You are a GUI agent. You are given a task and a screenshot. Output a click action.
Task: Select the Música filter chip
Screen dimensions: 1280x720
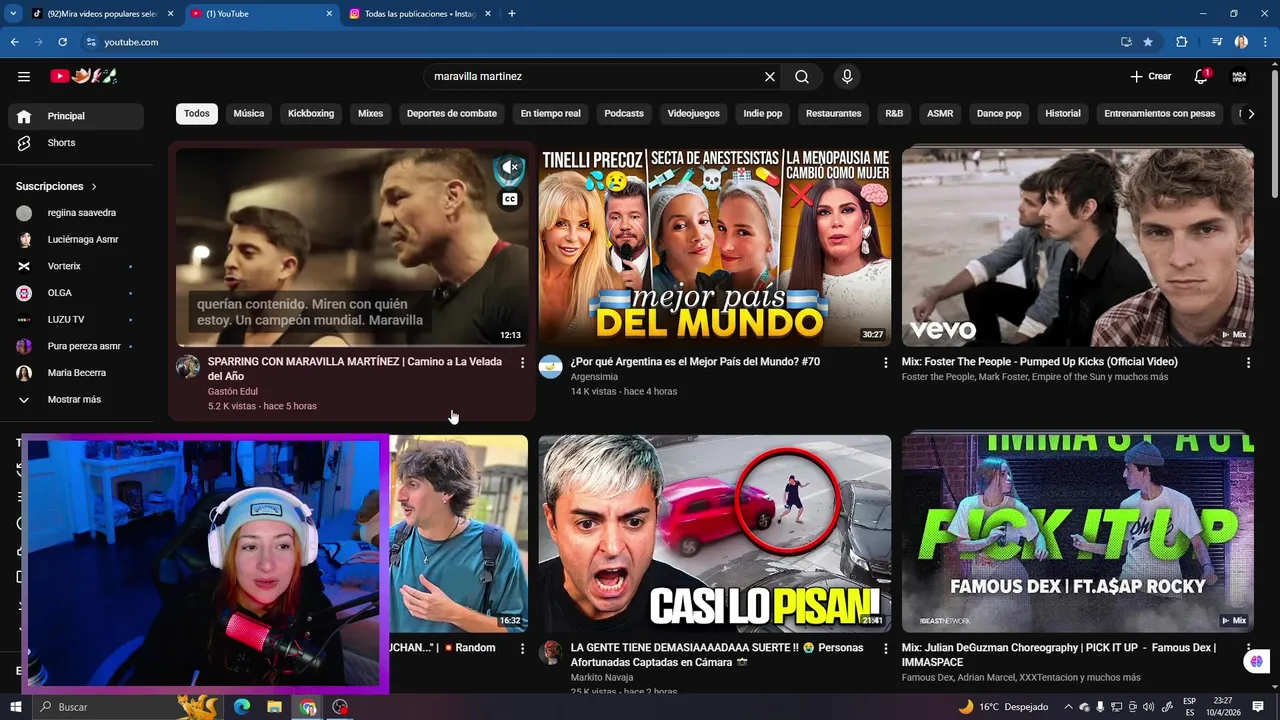(x=249, y=114)
